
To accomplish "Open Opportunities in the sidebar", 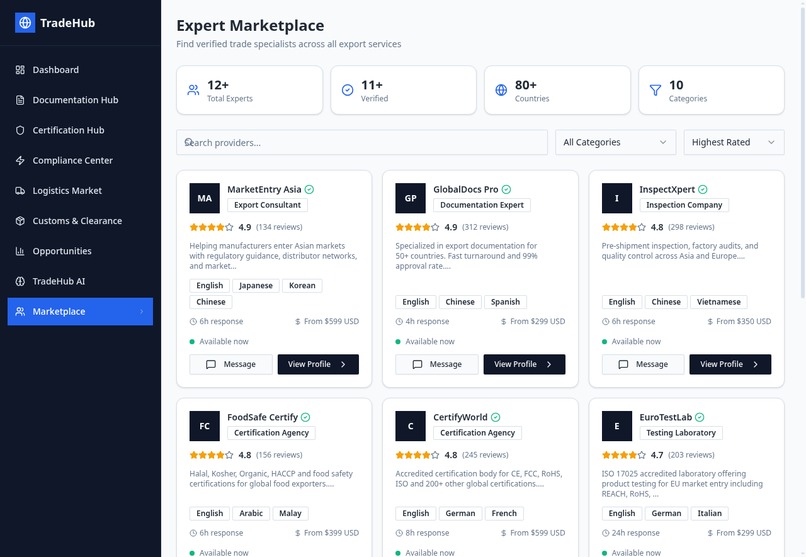I will coord(80,251).
